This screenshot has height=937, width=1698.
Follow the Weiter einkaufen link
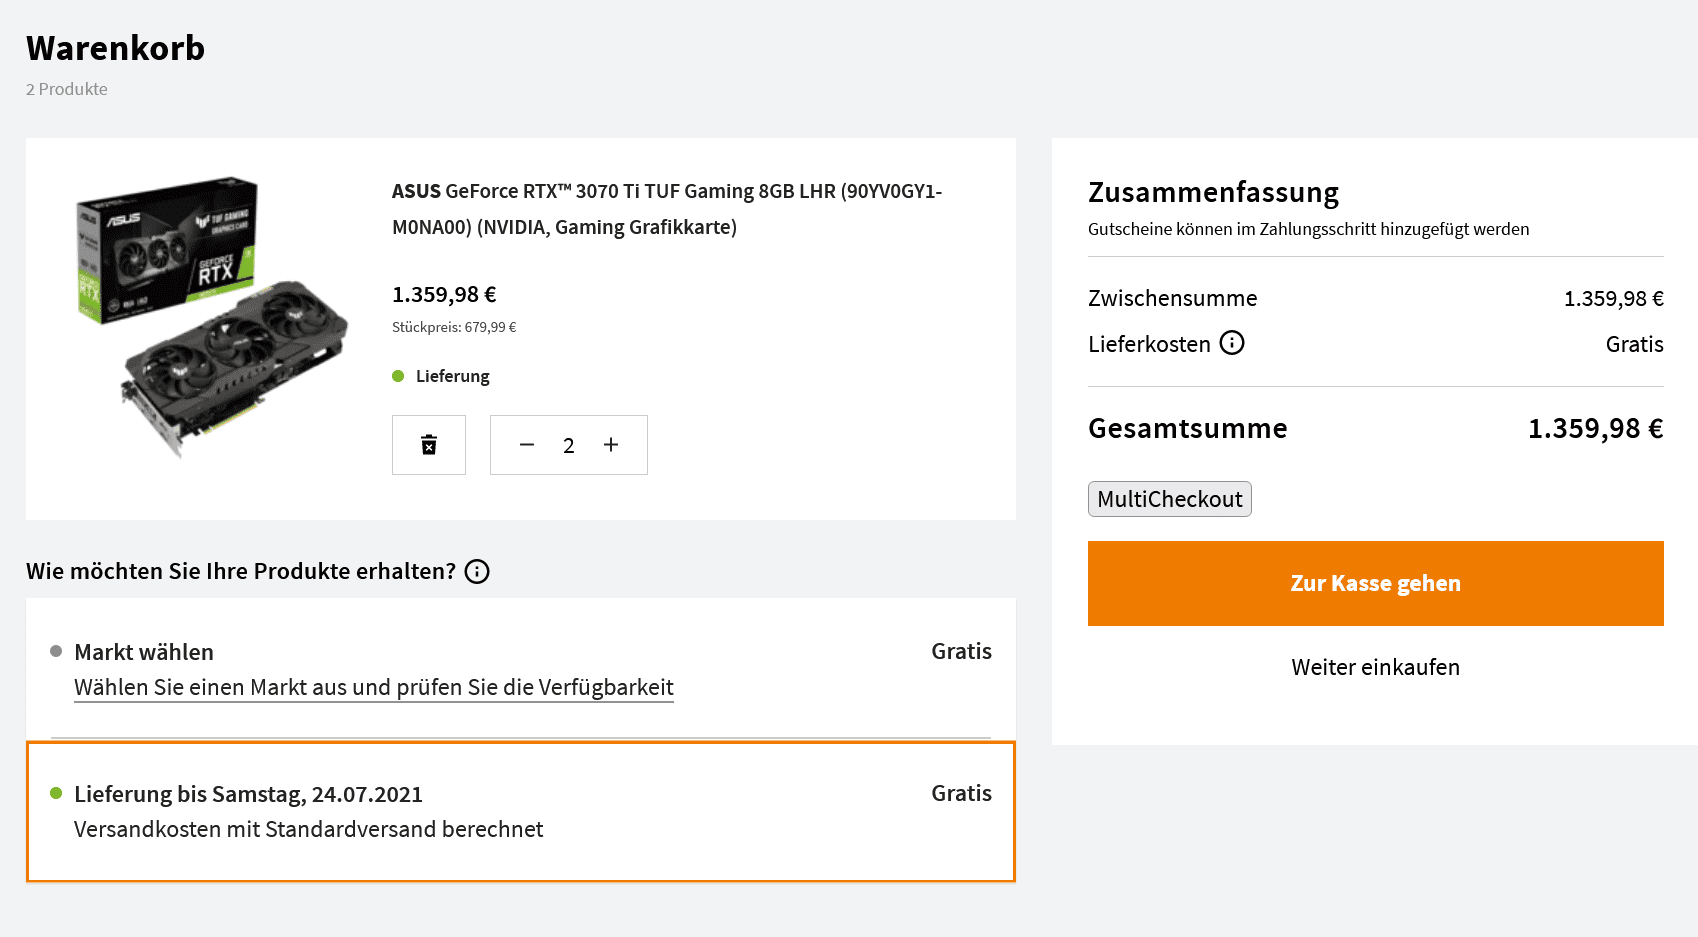(x=1376, y=667)
